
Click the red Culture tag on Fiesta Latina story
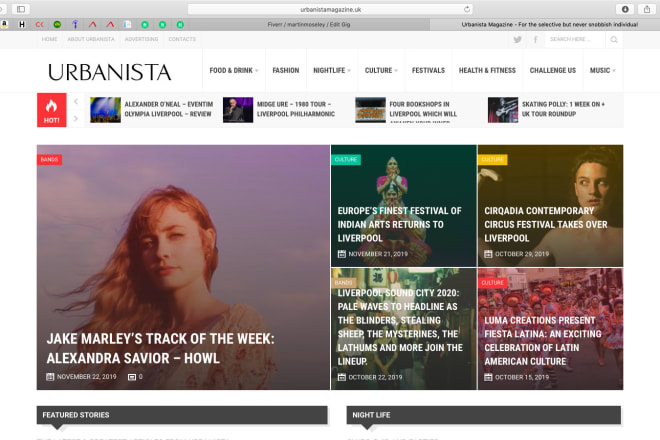pyautogui.click(x=492, y=283)
